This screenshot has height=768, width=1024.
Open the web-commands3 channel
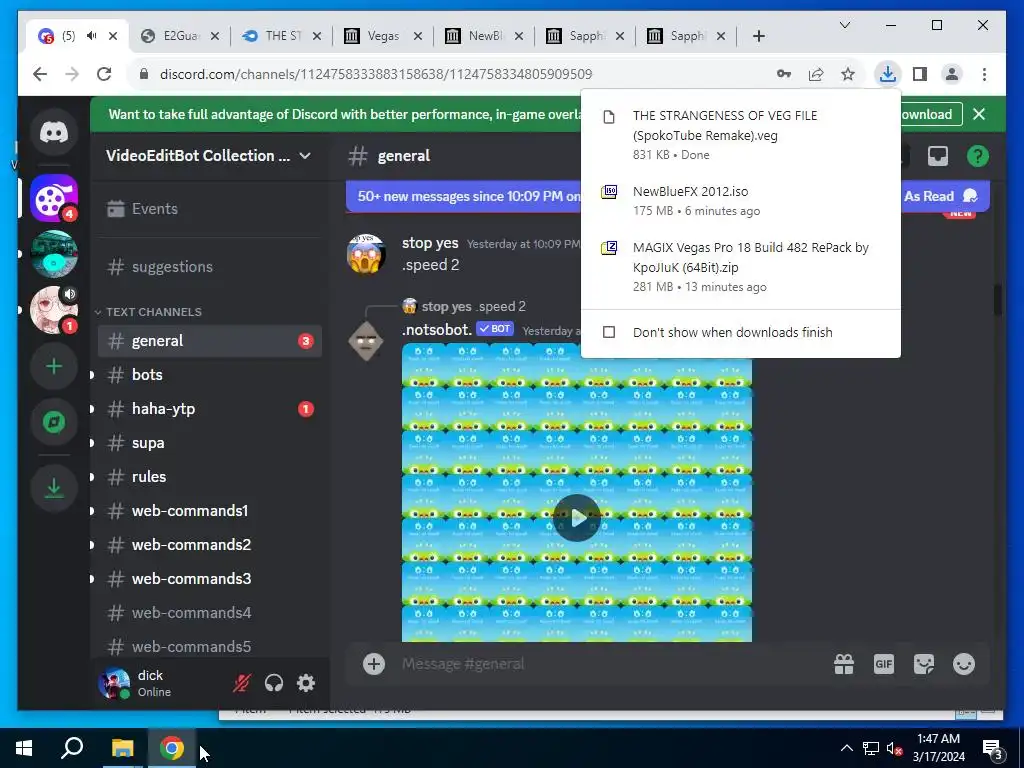click(x=209, y=579)
